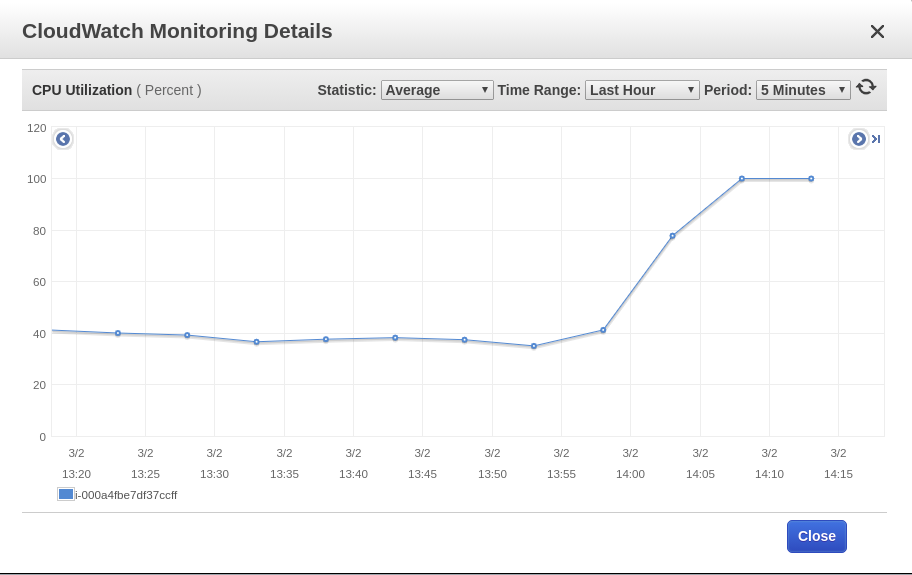Click the last data point at 100 percent

(811, 179)
